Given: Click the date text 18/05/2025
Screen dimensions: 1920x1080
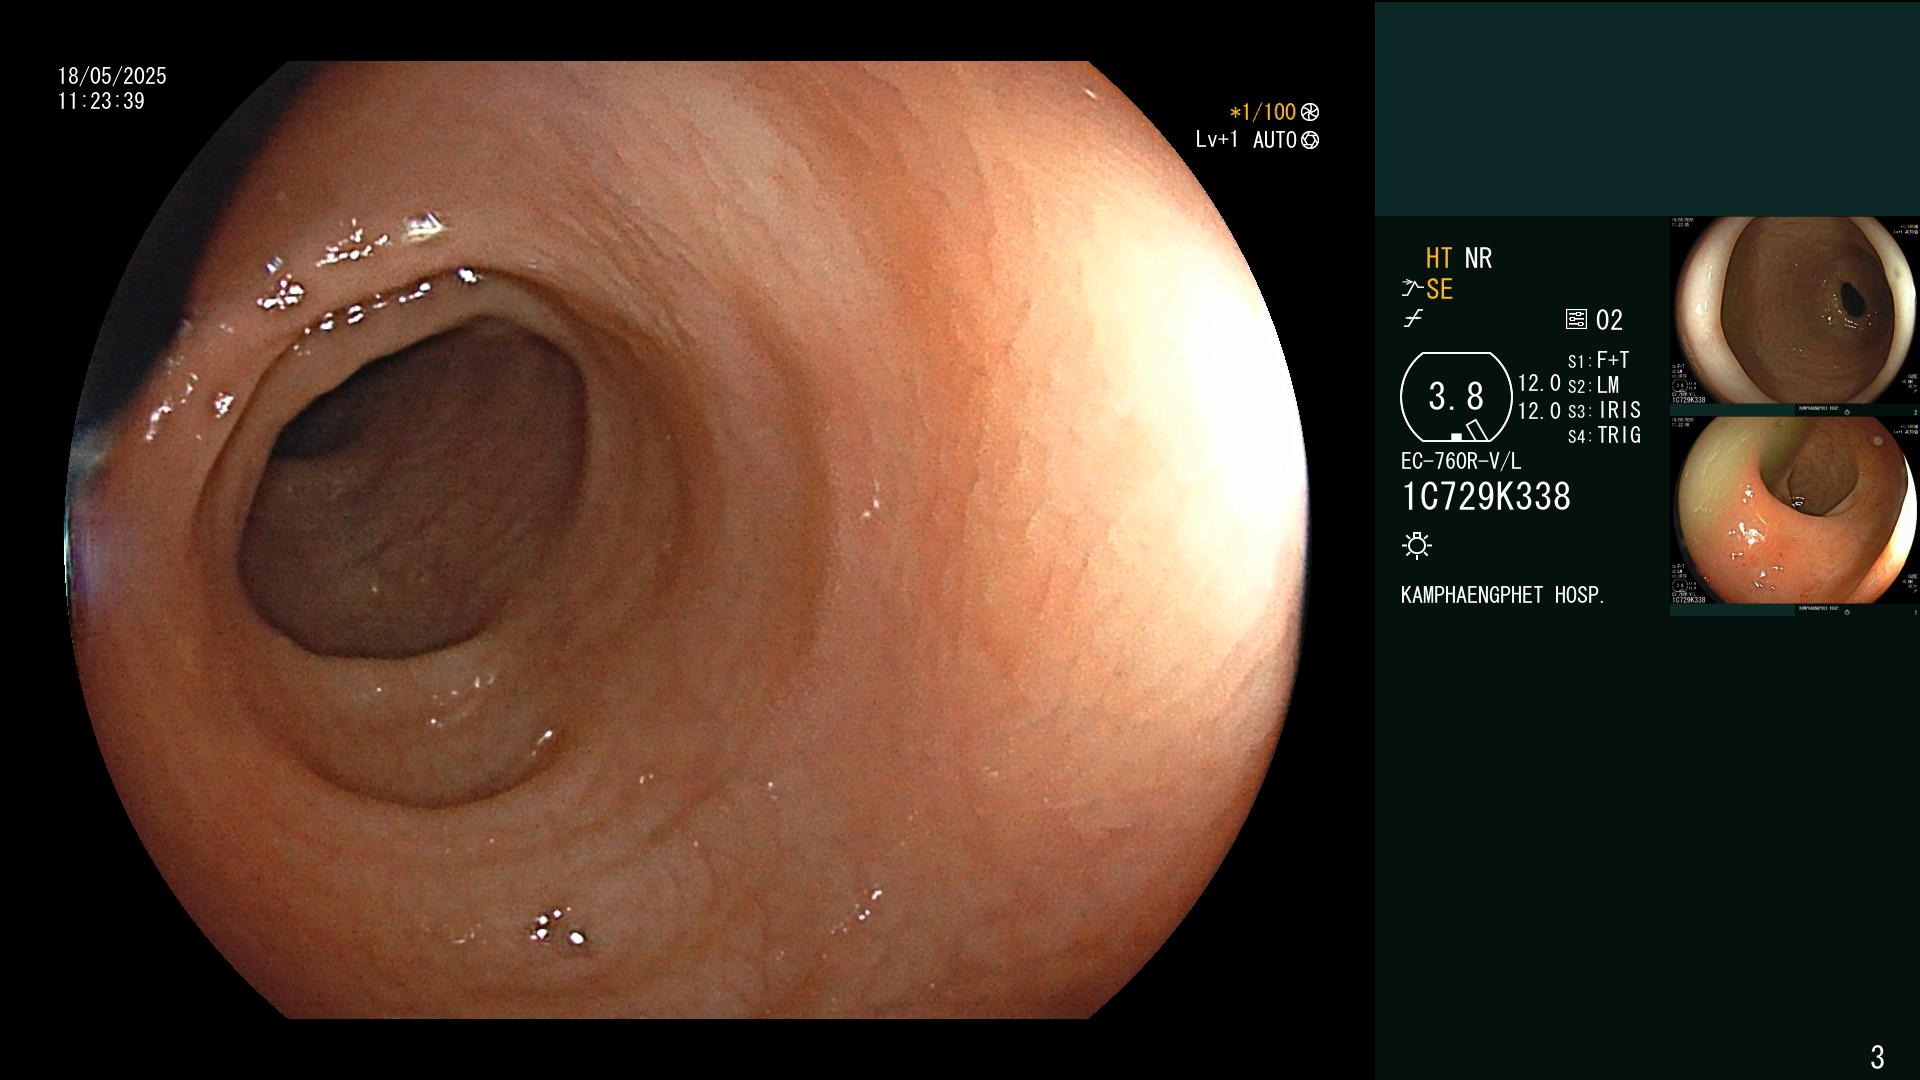Looking at the screenshot, I should (112, 76).
